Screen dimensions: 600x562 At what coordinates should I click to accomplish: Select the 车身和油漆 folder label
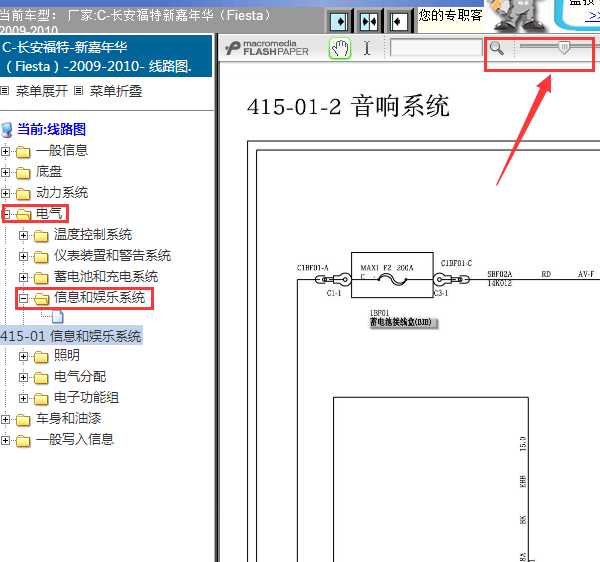pyautogui.click(x=68, y=419)
